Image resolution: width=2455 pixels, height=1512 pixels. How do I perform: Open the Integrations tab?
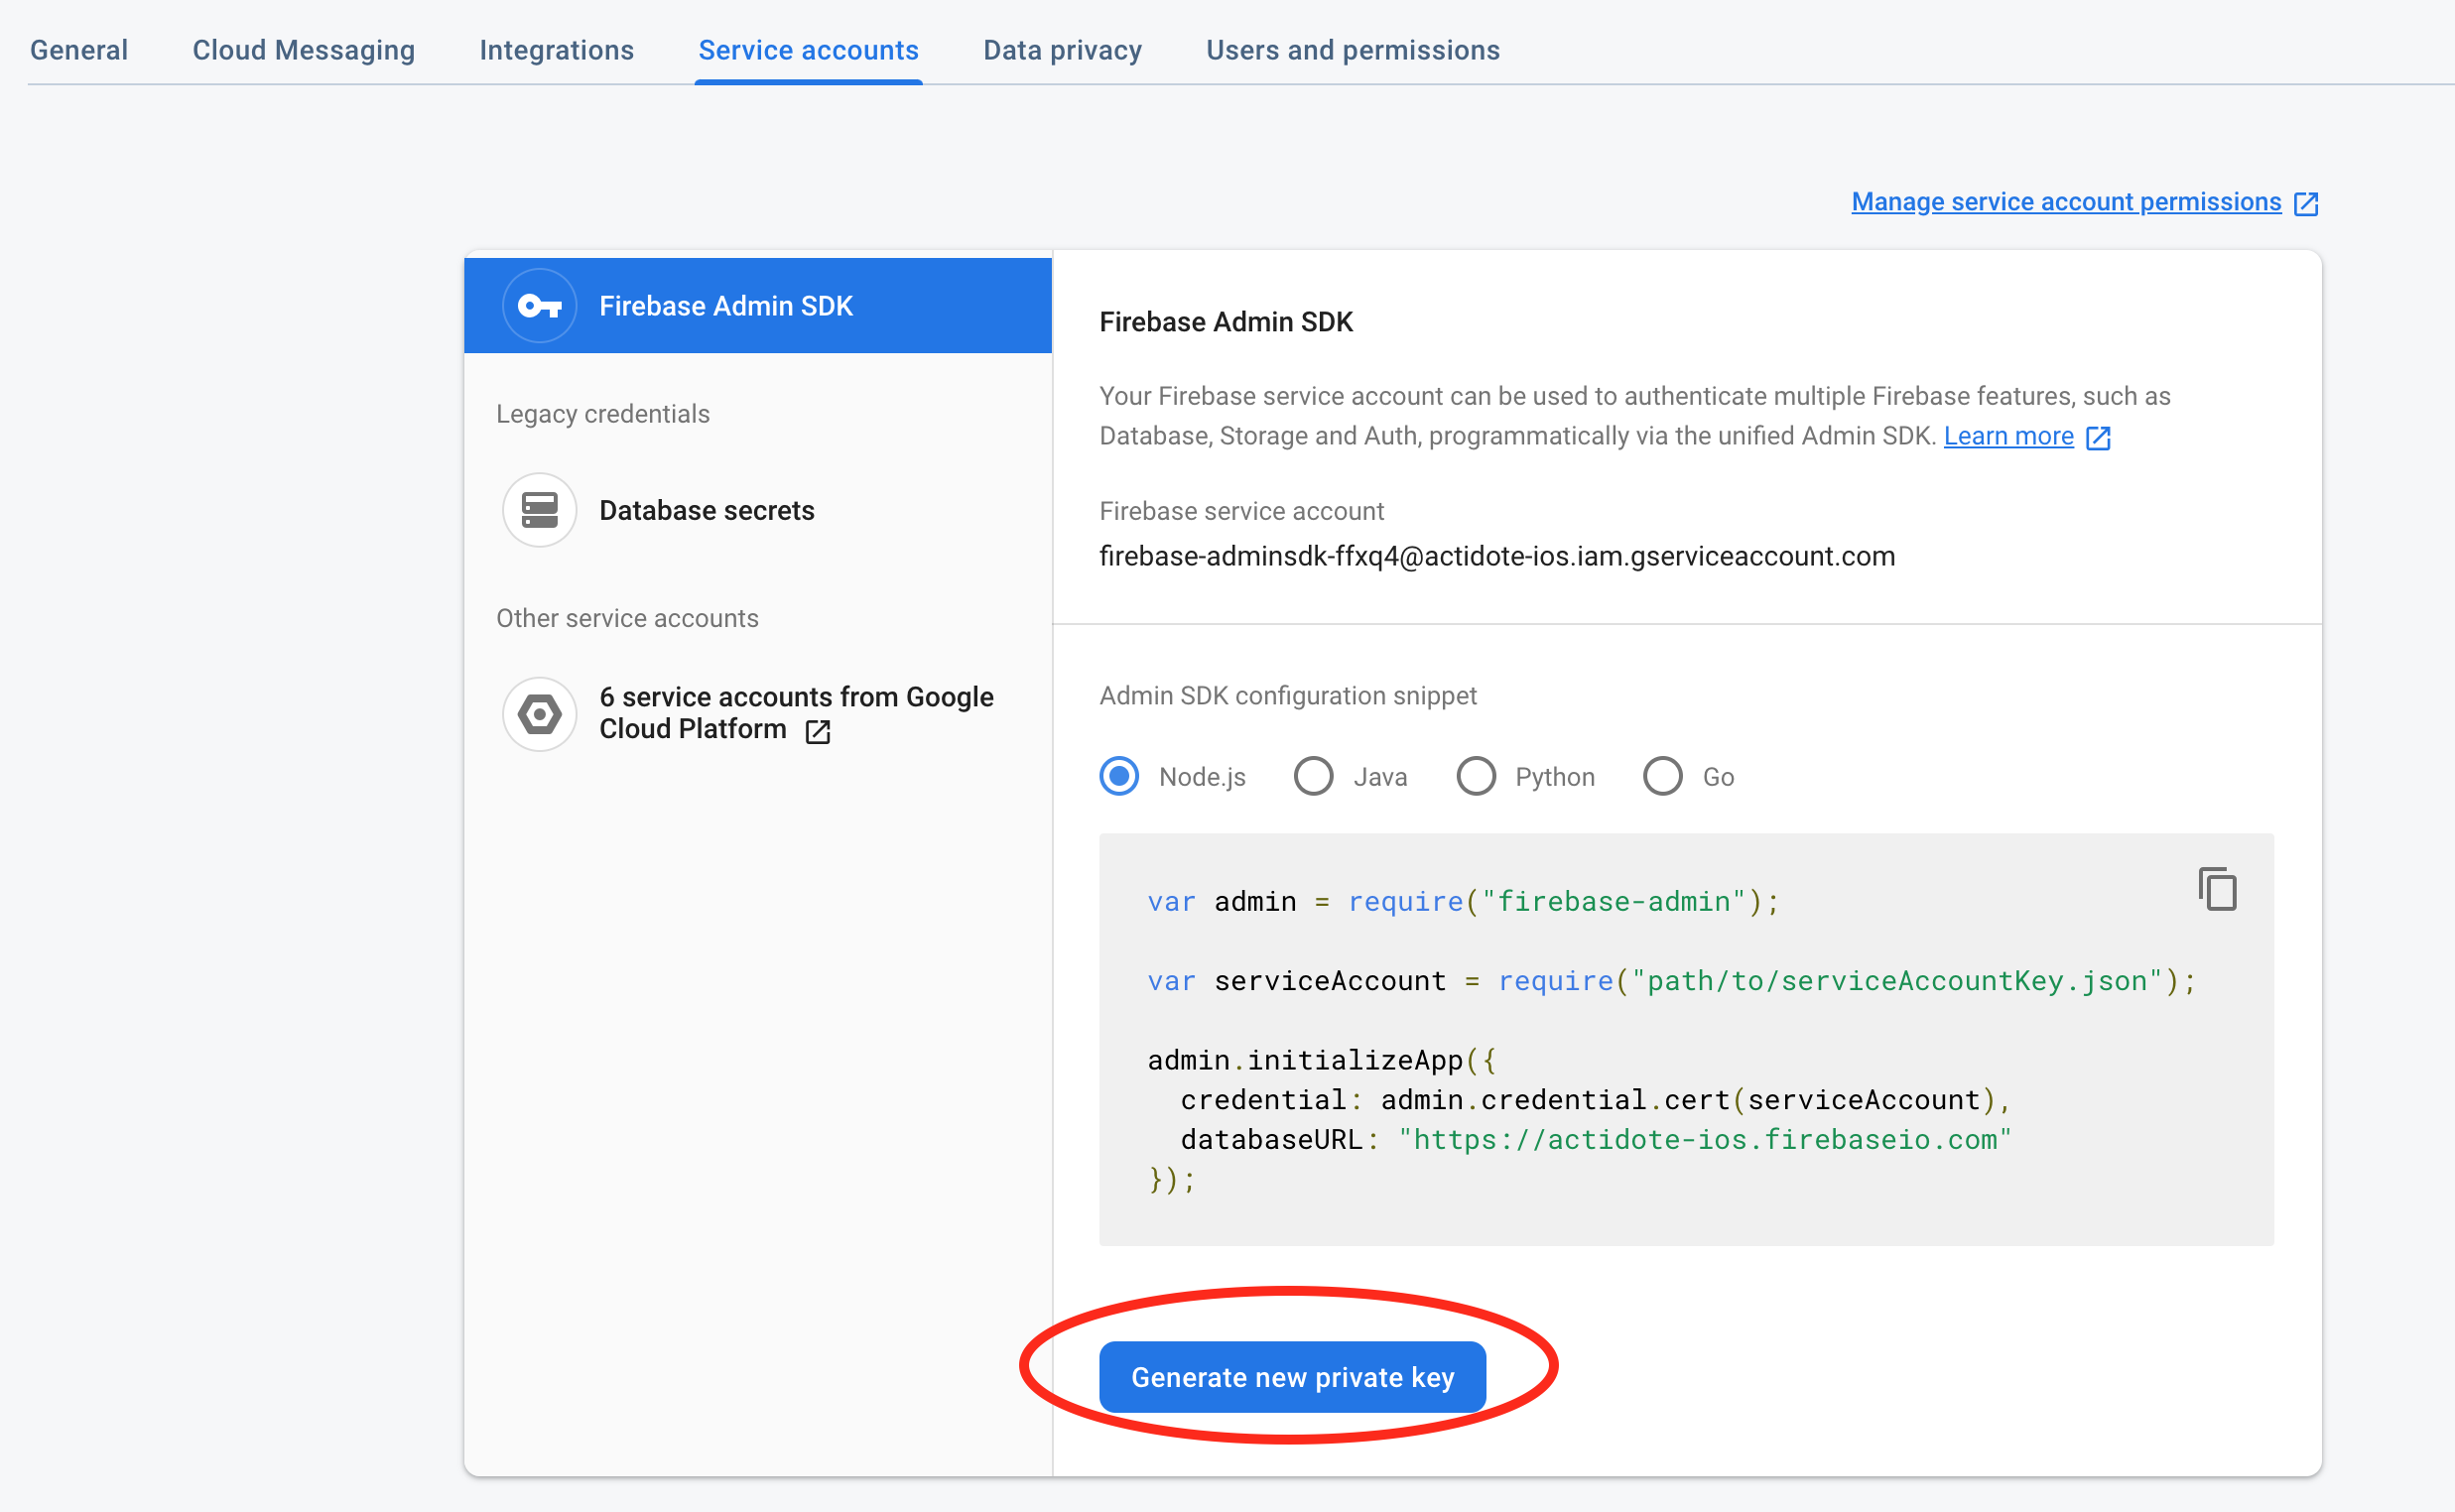click(556, 50)
